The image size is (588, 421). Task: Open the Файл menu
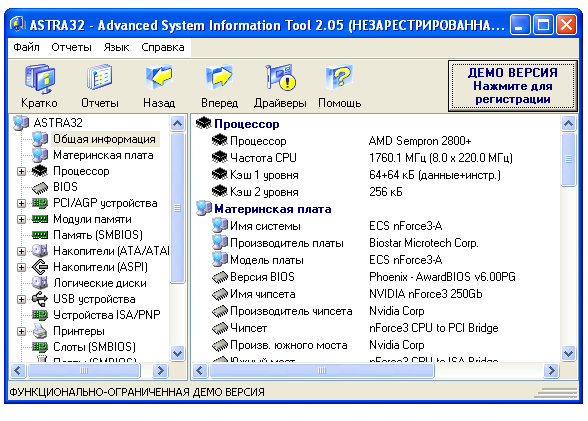point(26,47)
